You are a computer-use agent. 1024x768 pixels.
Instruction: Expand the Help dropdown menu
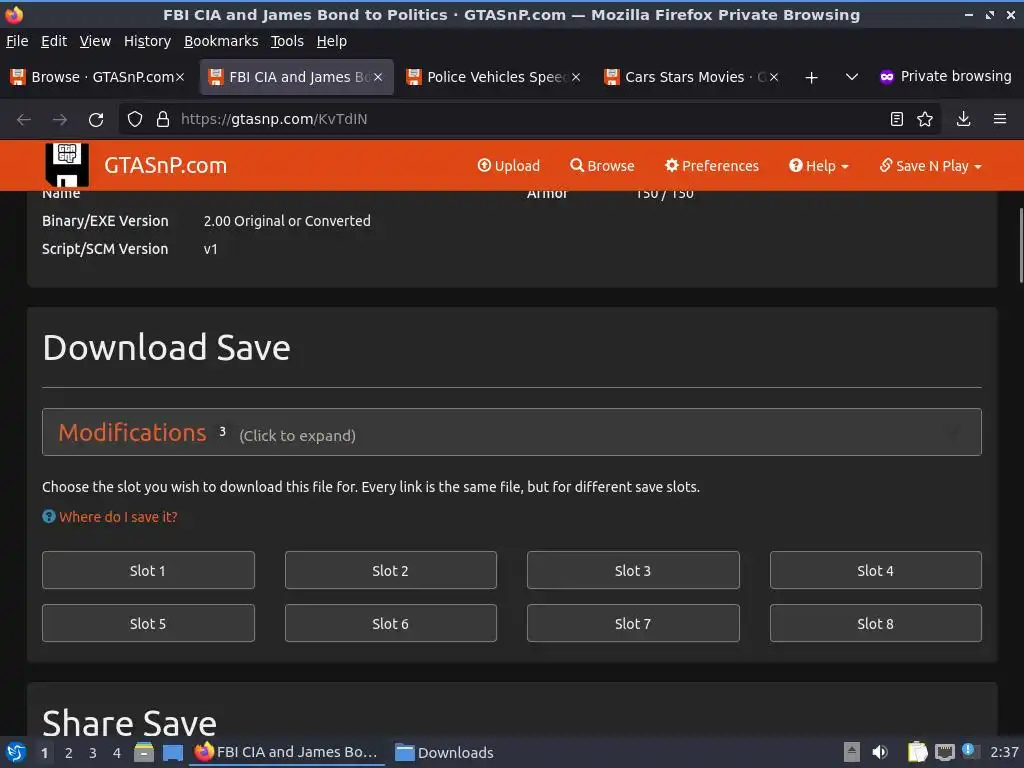click(x=818, y=166)
